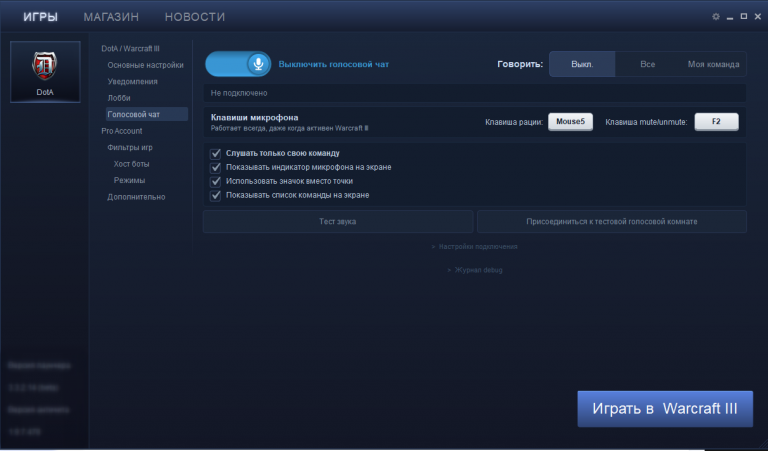Image resolution: width=768 pixels, height=451 pixels.
Task: Set talk mode to Моя команда
Action: (x=713, y=64)
